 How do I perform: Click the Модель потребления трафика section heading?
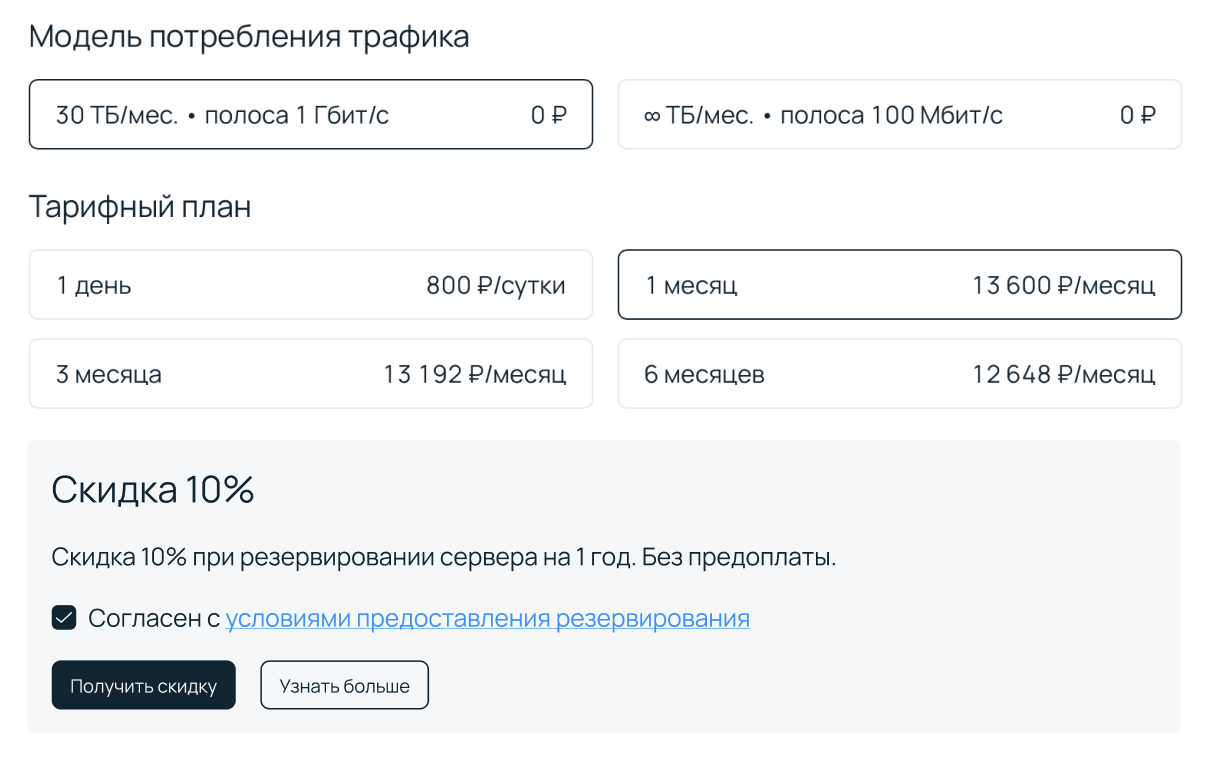point(250,35)
